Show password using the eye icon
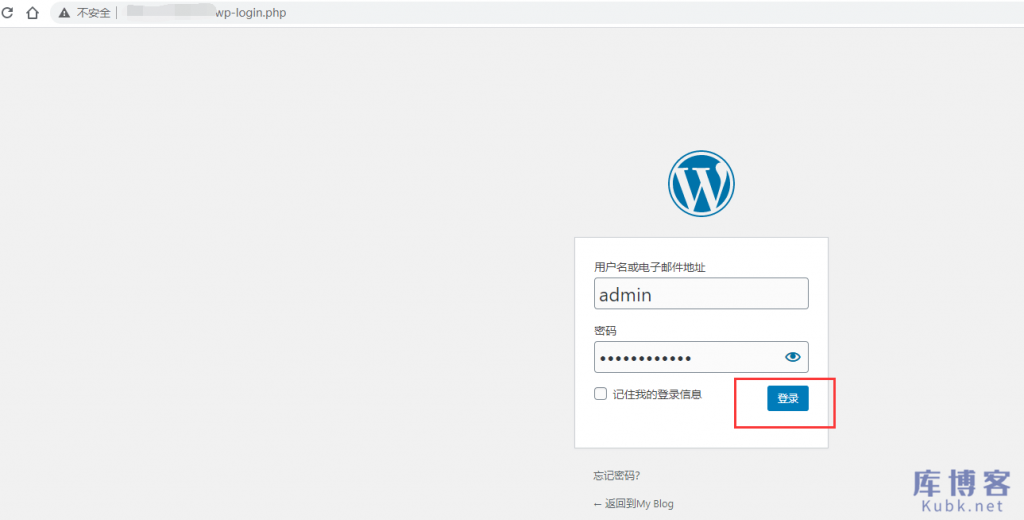This screenshot has width=1024, height=520. (x=793, y=357)
